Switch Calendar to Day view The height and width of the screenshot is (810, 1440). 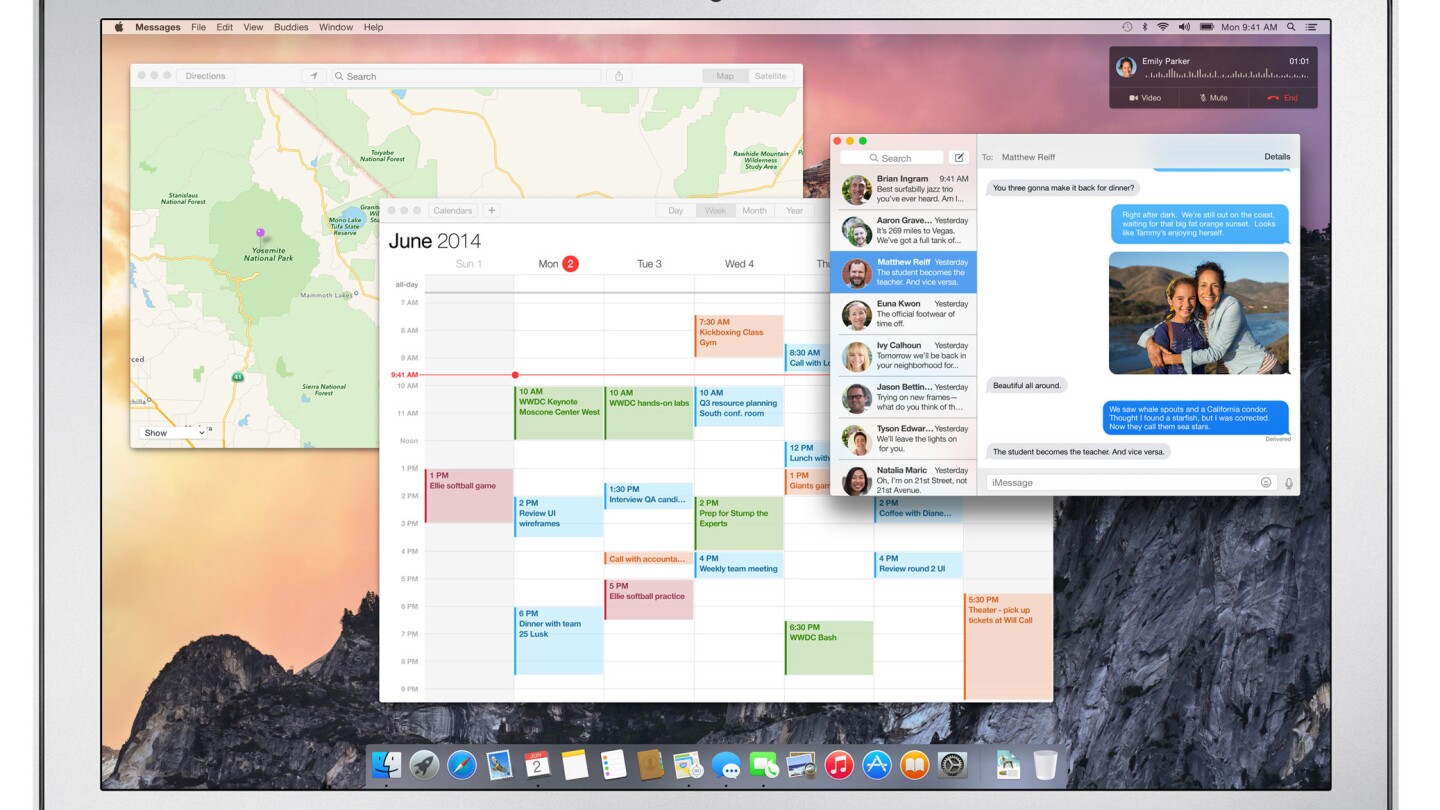tap(676, 211)
